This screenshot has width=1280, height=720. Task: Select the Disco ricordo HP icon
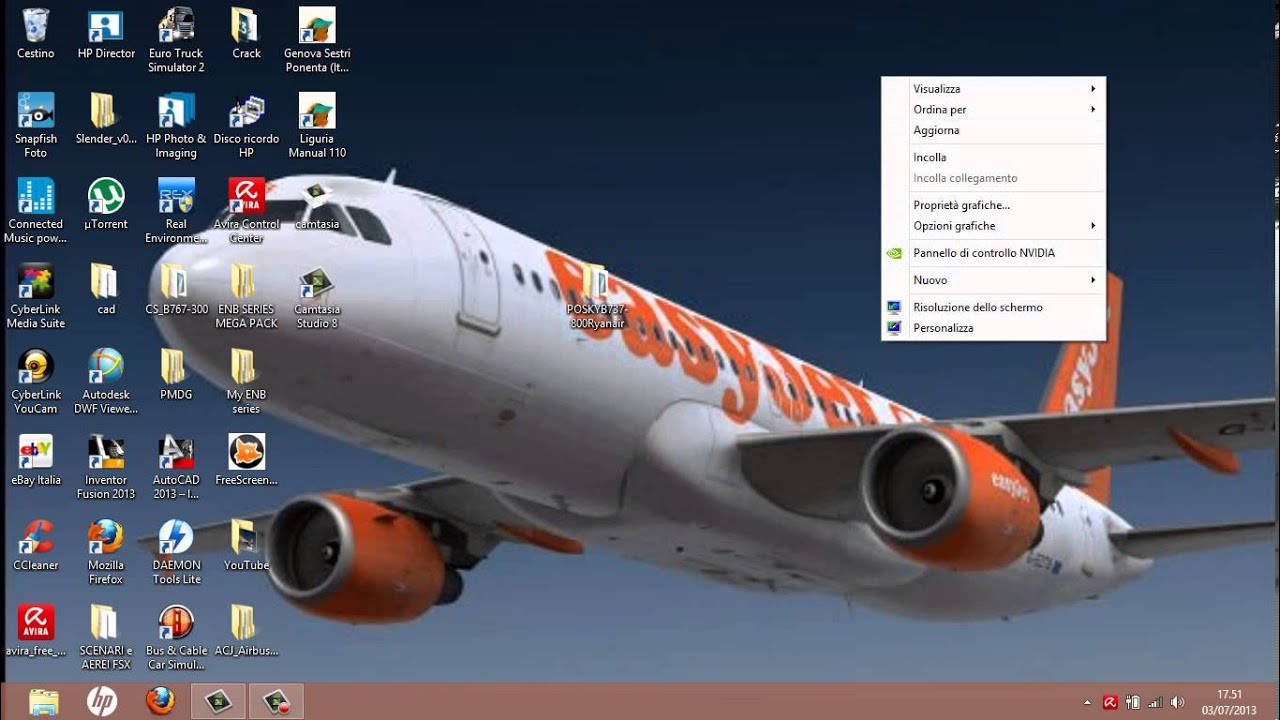(246, 126)
